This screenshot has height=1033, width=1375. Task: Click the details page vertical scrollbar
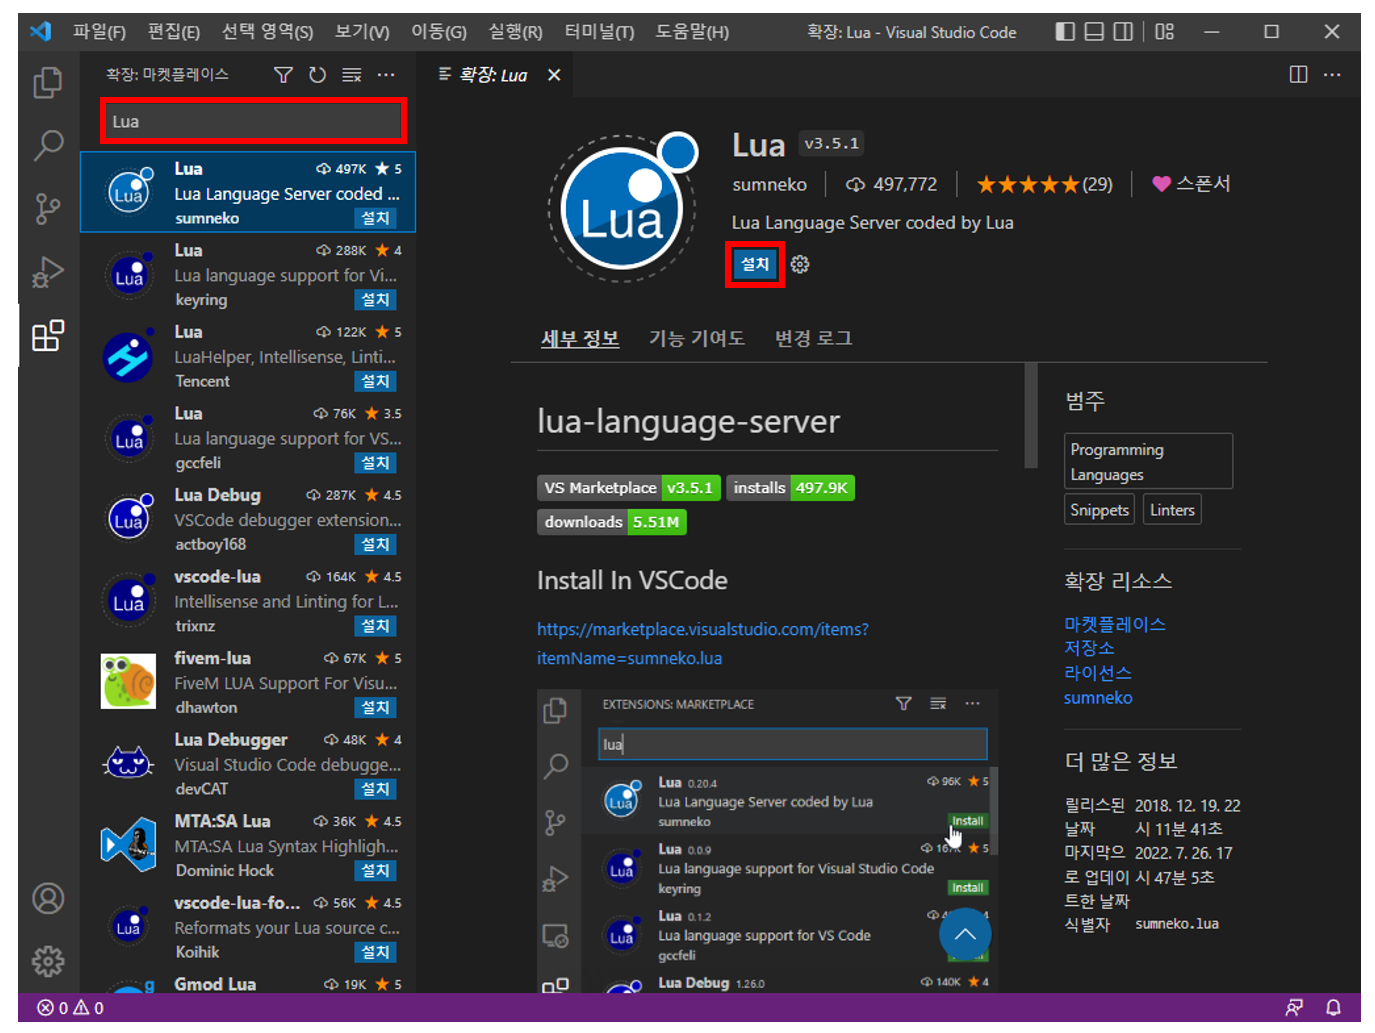pos(1031,415)
